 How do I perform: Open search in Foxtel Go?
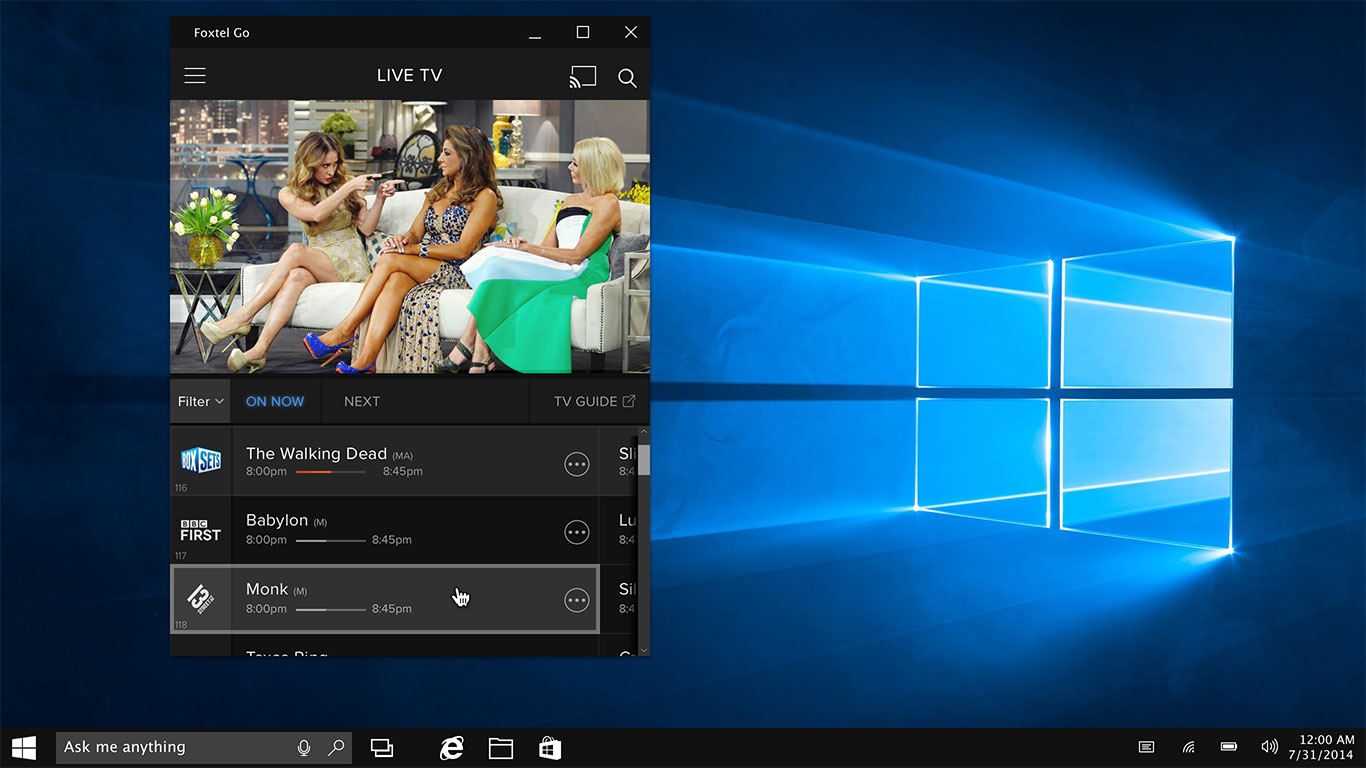[627, 78]
